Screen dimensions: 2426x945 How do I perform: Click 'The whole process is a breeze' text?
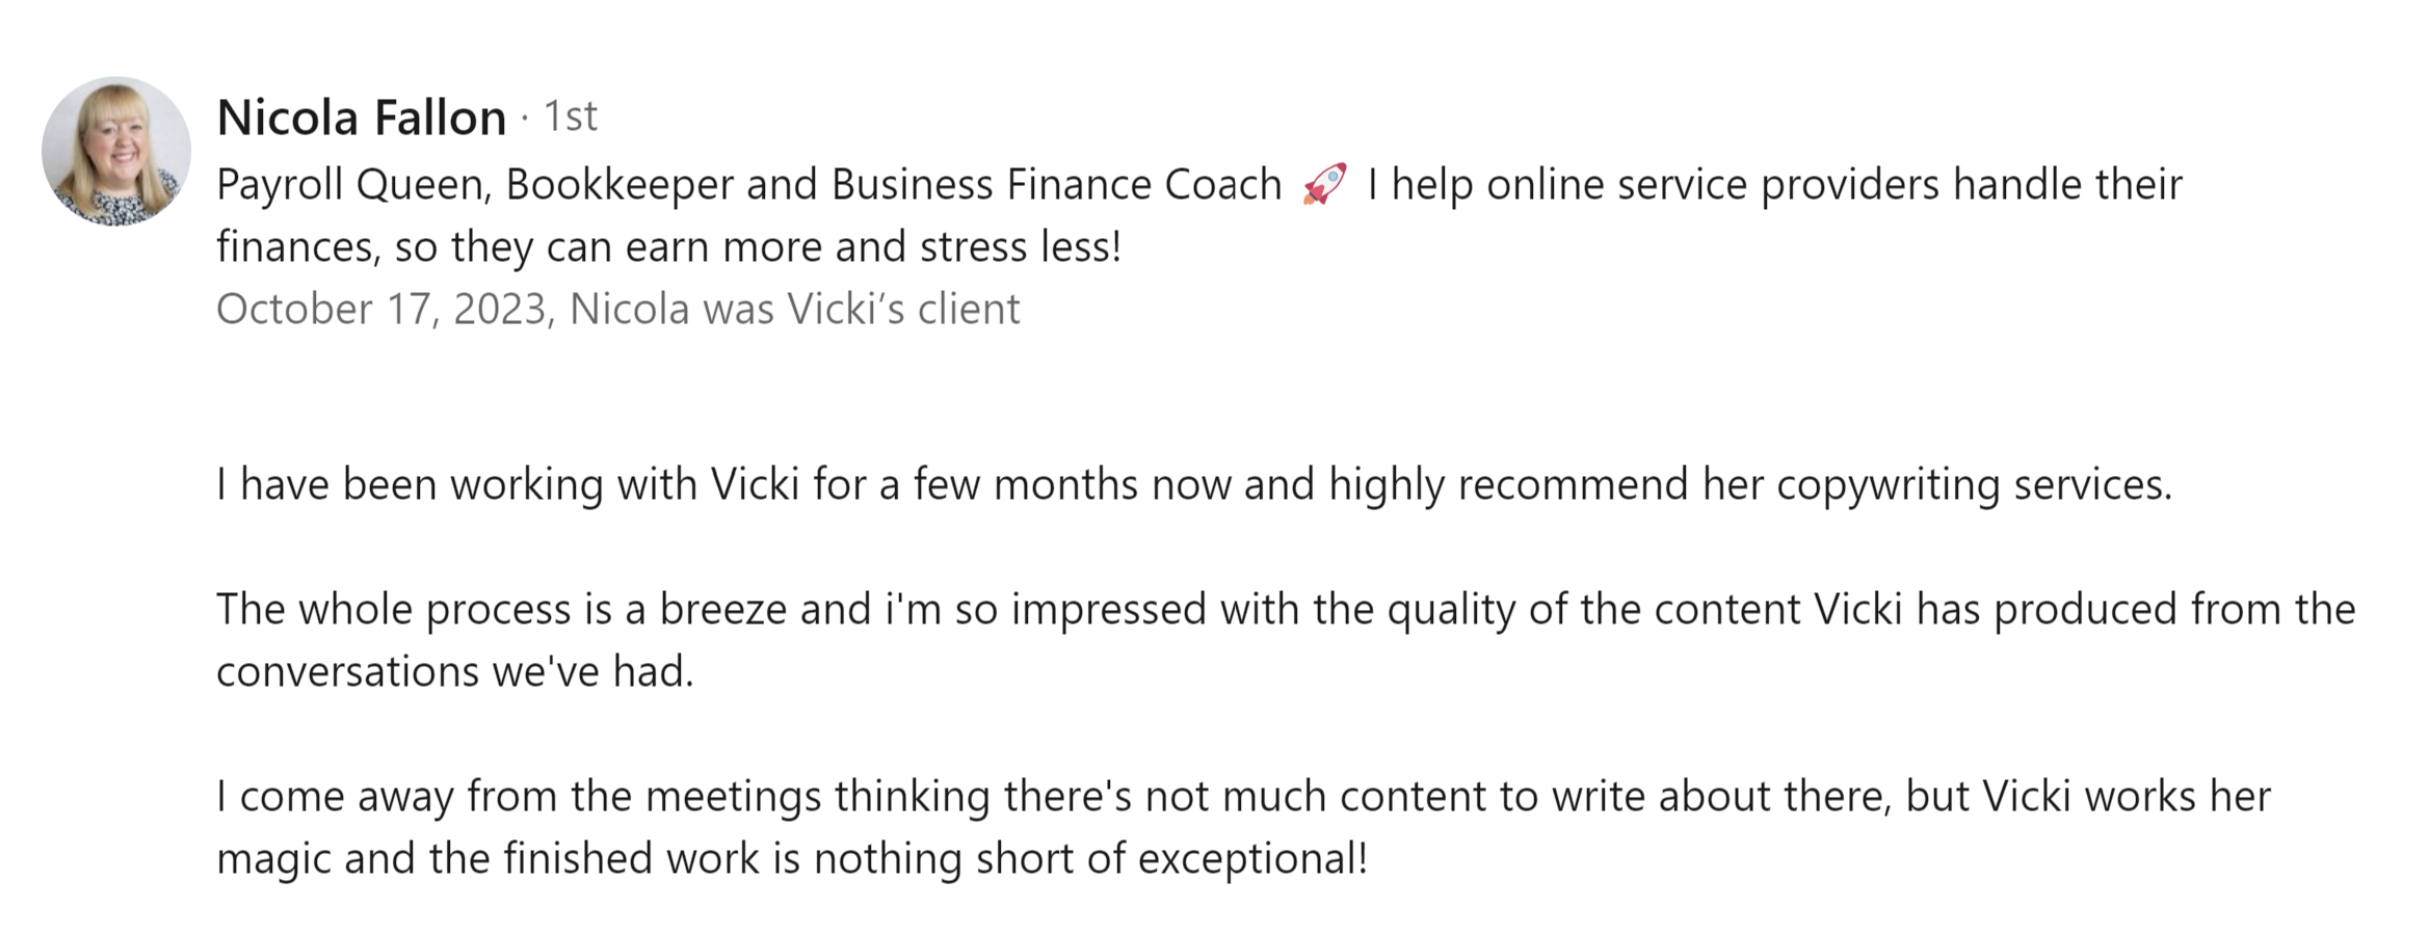[x=501, y=610]
